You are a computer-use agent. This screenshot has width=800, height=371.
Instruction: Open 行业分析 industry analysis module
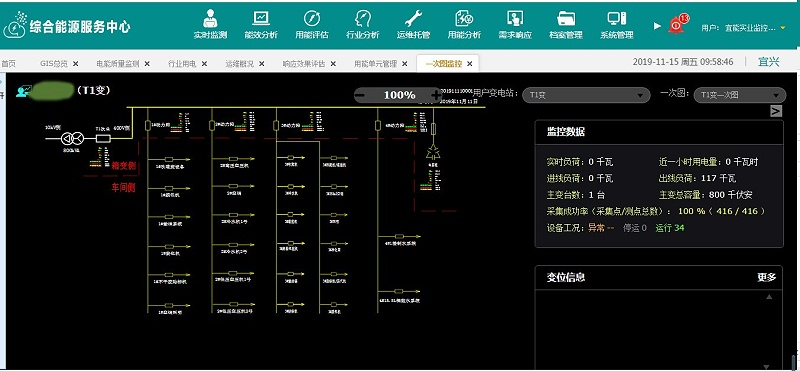(x=363, y=24)
